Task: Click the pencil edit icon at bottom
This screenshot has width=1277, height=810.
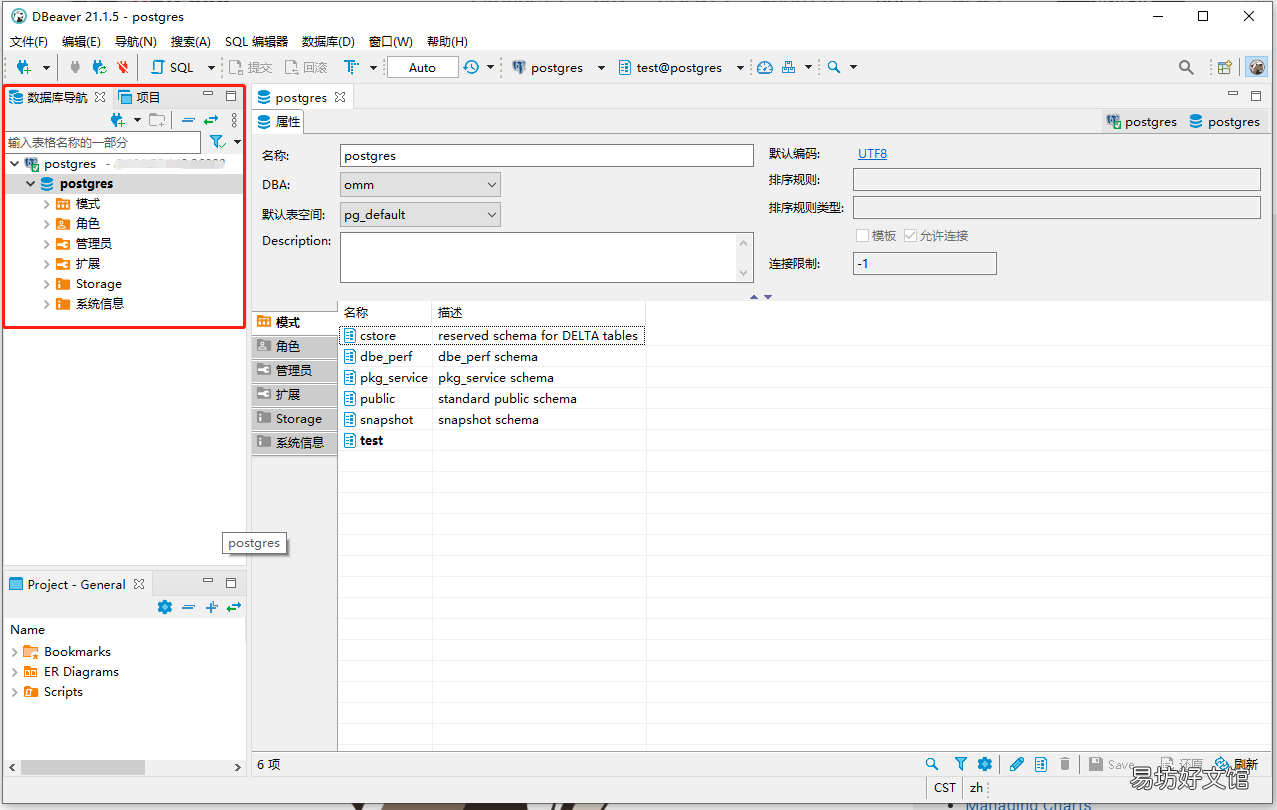Action: pyautogui.click(x=1017, y=764)
